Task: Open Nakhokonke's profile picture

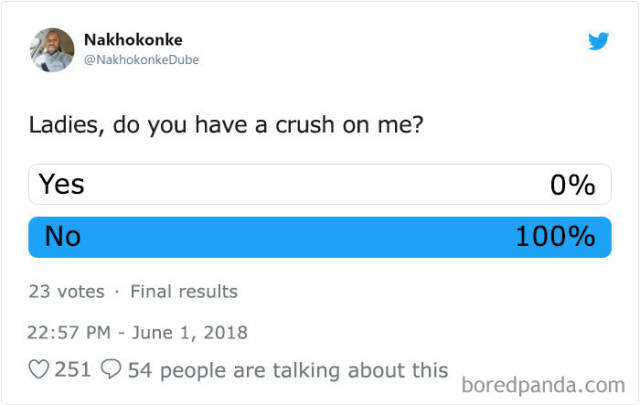Action: [x=53, y=50]
